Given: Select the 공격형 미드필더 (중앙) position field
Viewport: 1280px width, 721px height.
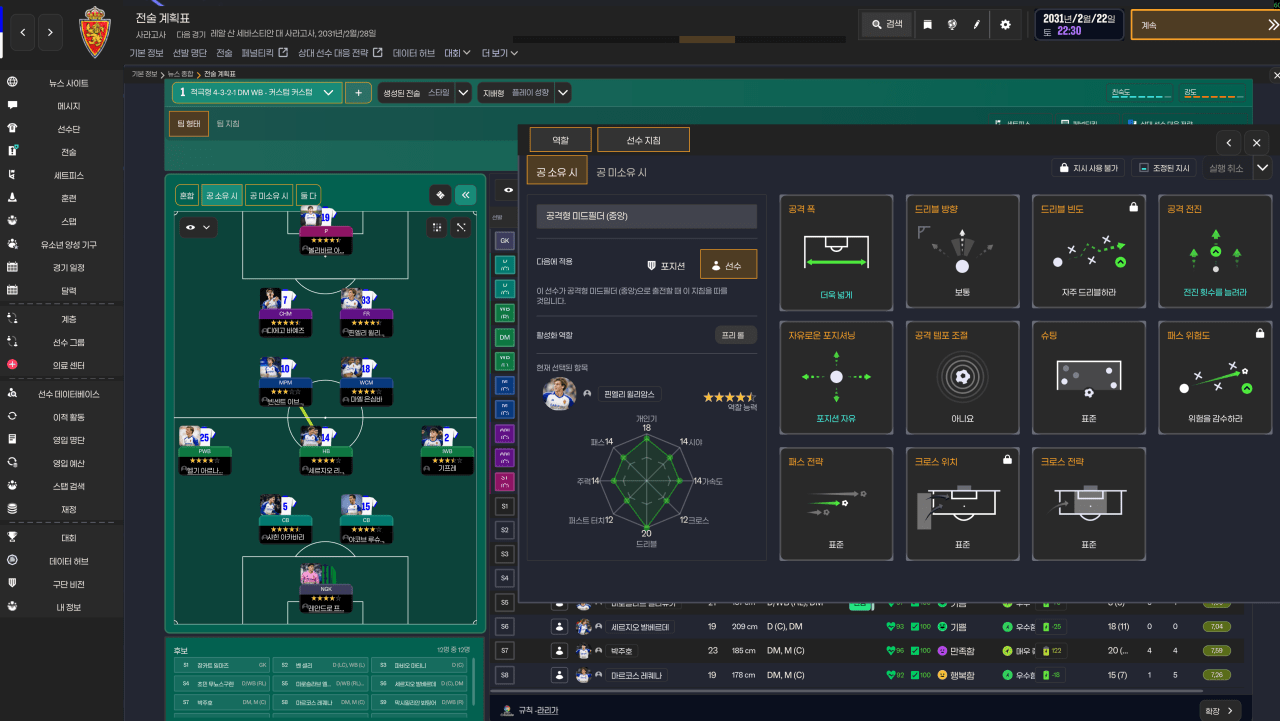Looking at the screenshot, I should click(646, 216).
